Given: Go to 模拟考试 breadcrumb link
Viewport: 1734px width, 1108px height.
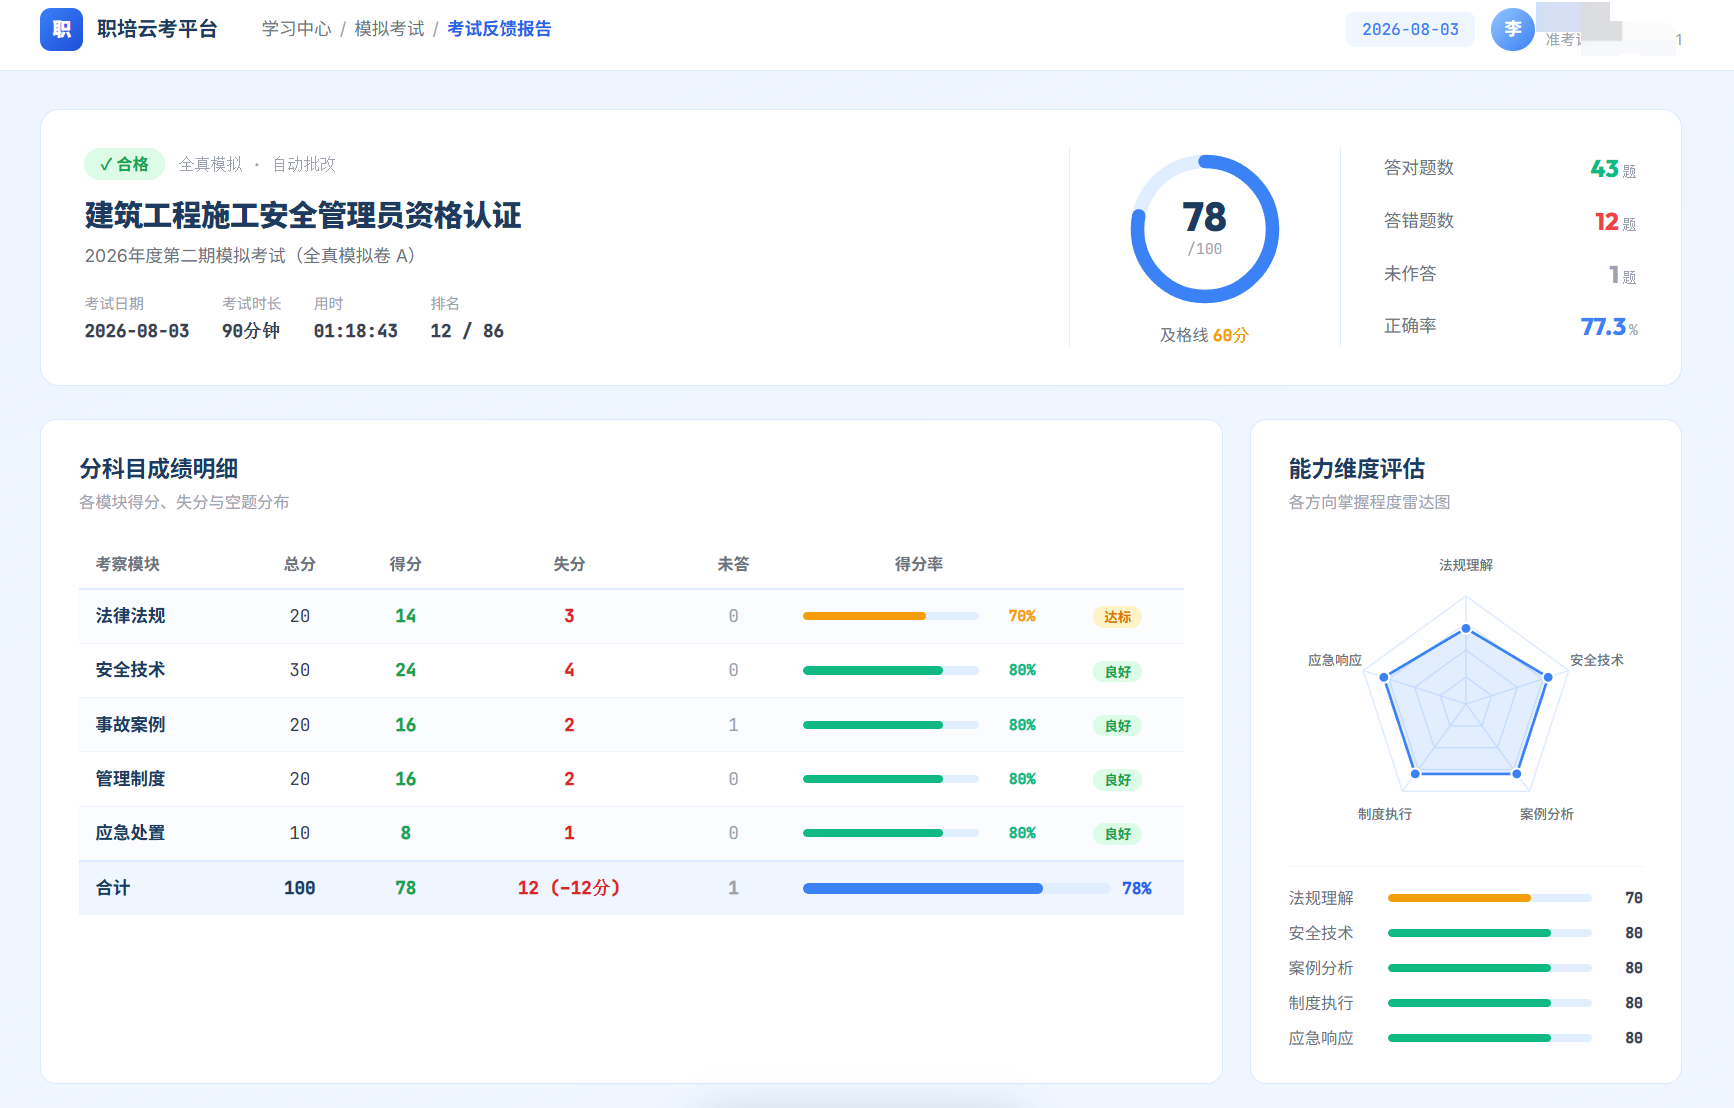Looking at the screenshot, I should (389, 29).
